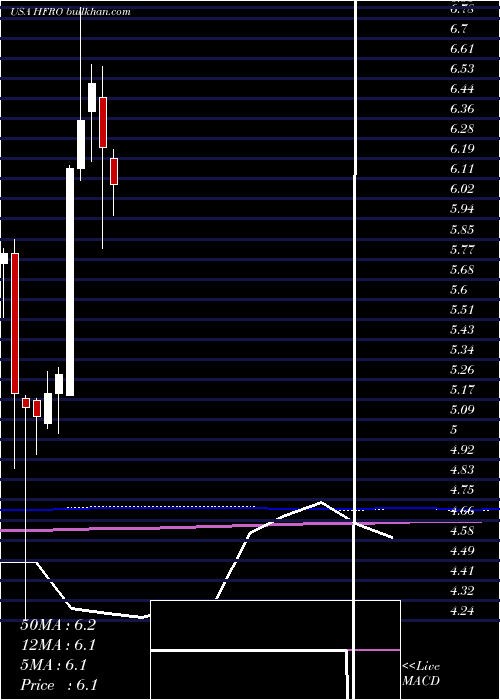Click the 6.11 price axis label

click(x=462, y=169)
